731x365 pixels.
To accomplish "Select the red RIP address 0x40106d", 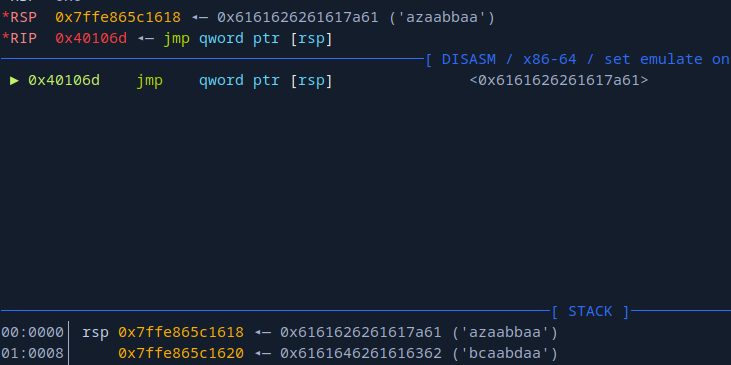I will pos(91,38).
